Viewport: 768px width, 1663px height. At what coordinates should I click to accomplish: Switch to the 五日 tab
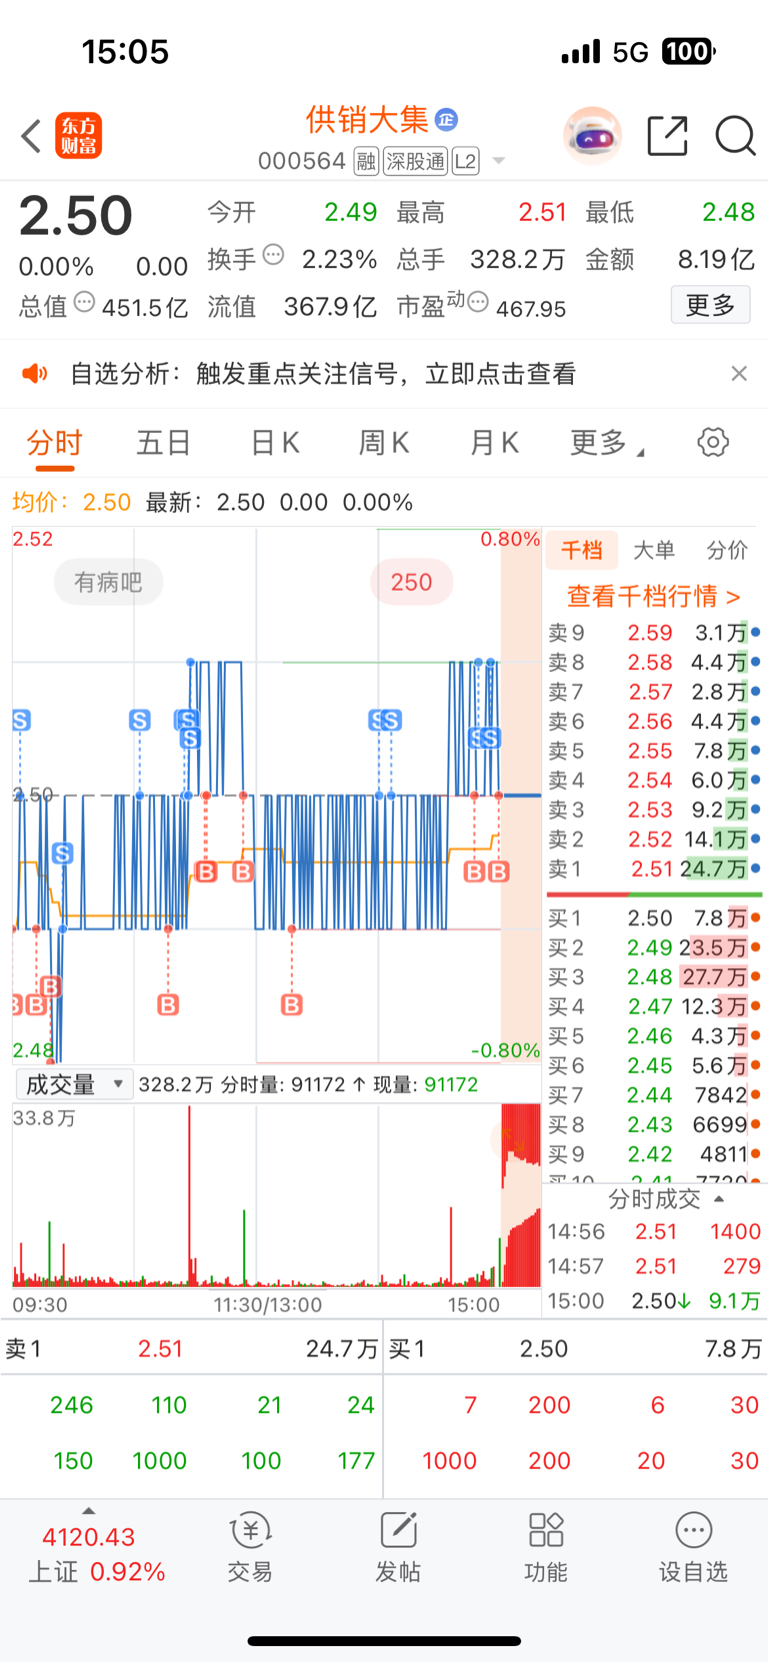164,443
